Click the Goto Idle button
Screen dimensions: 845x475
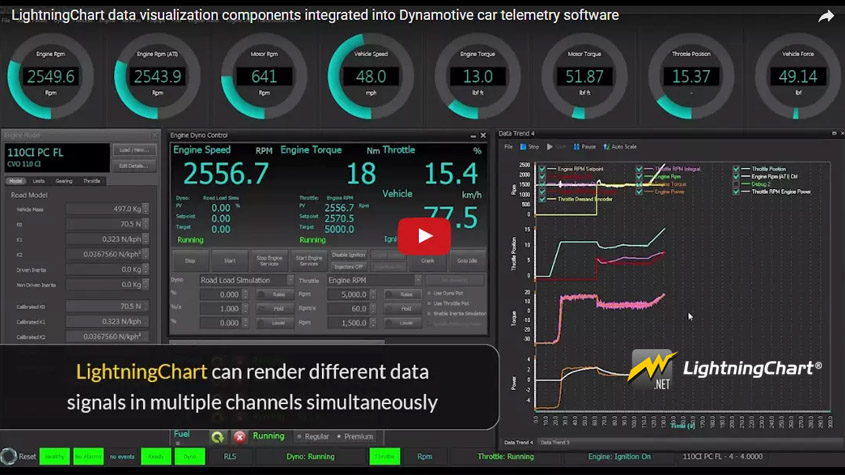pyautogui.click(x=467, y=261)
